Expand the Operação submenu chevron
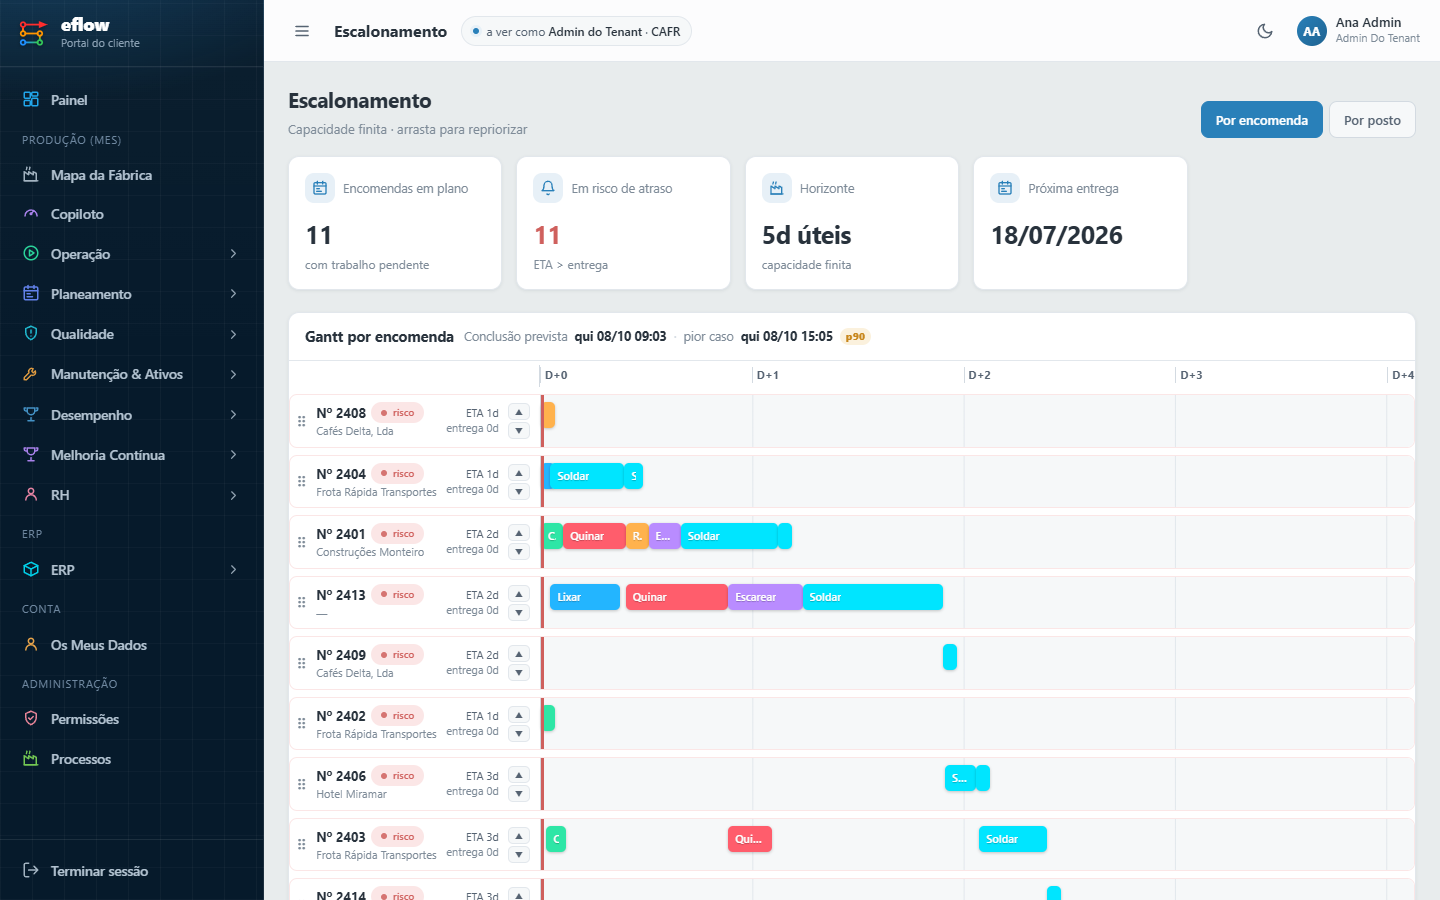1440x900 pixels. pyautogui.click(x=233, y=254)
